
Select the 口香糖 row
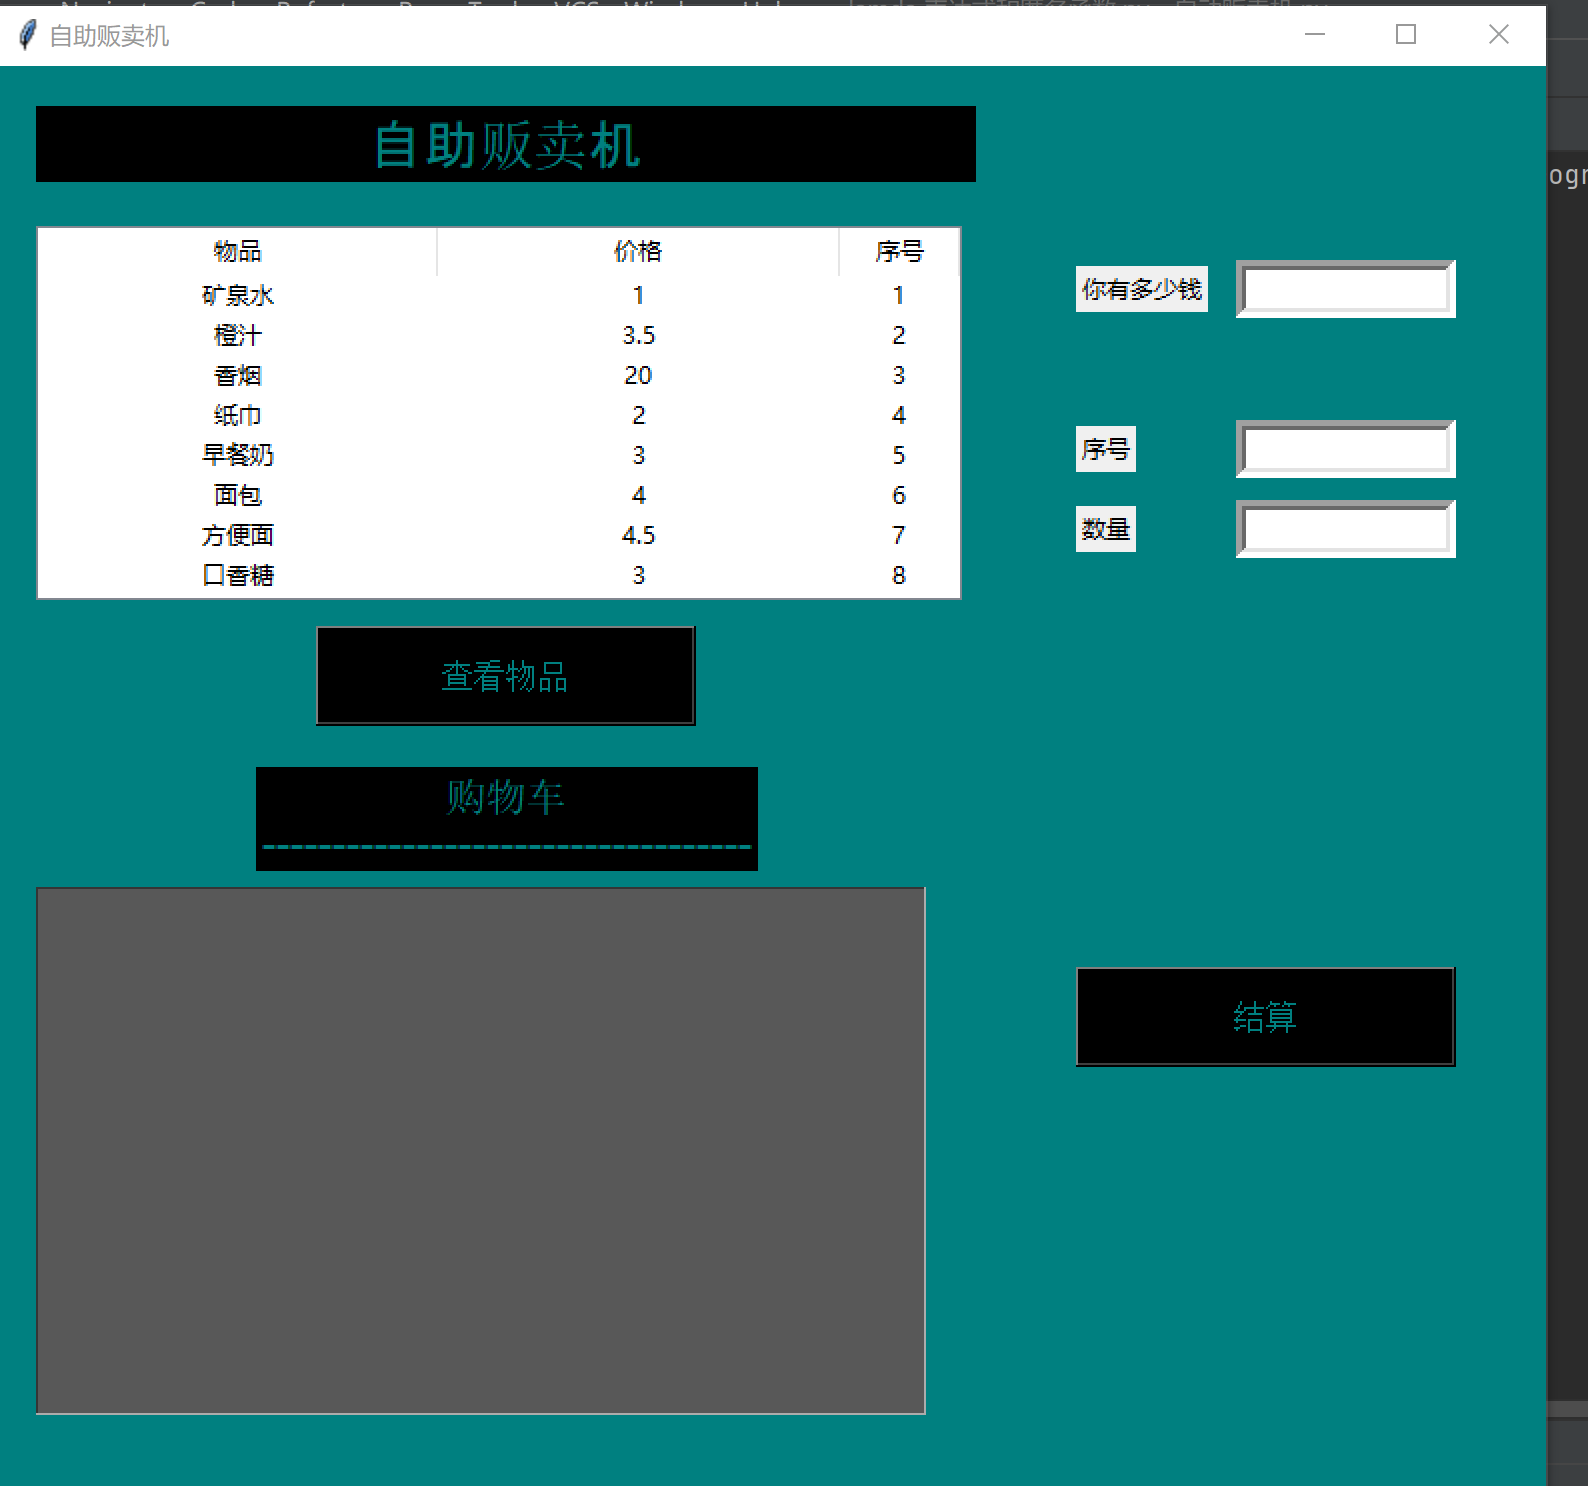coord(499,575)
